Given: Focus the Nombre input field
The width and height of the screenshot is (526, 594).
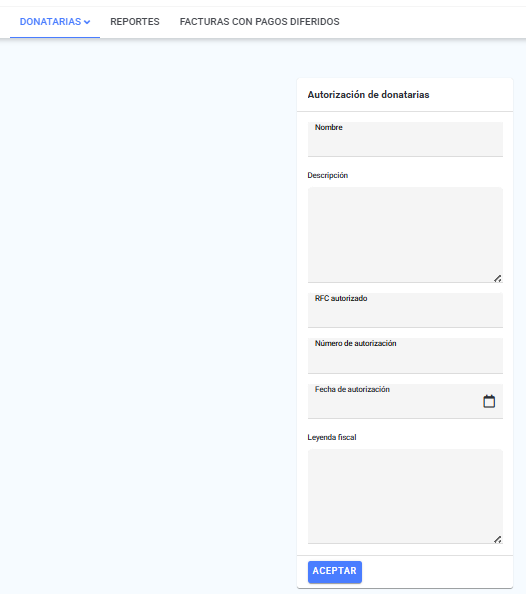Looking at the screenshot, I should coord(405,139).
